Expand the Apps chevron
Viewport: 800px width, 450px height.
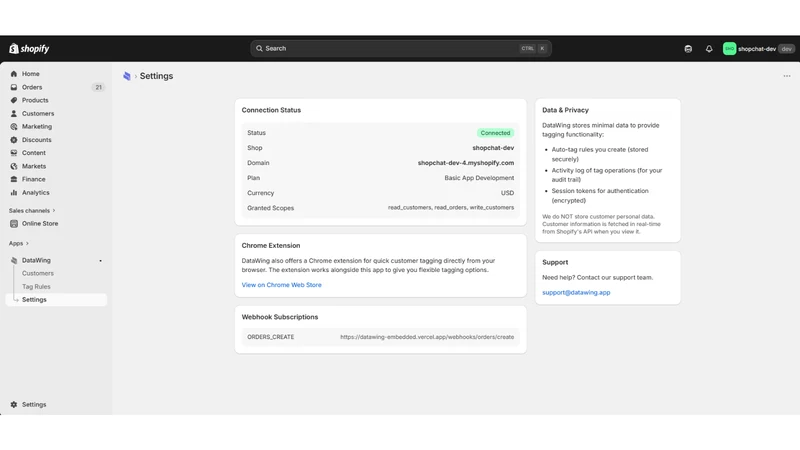click(27, 244)
